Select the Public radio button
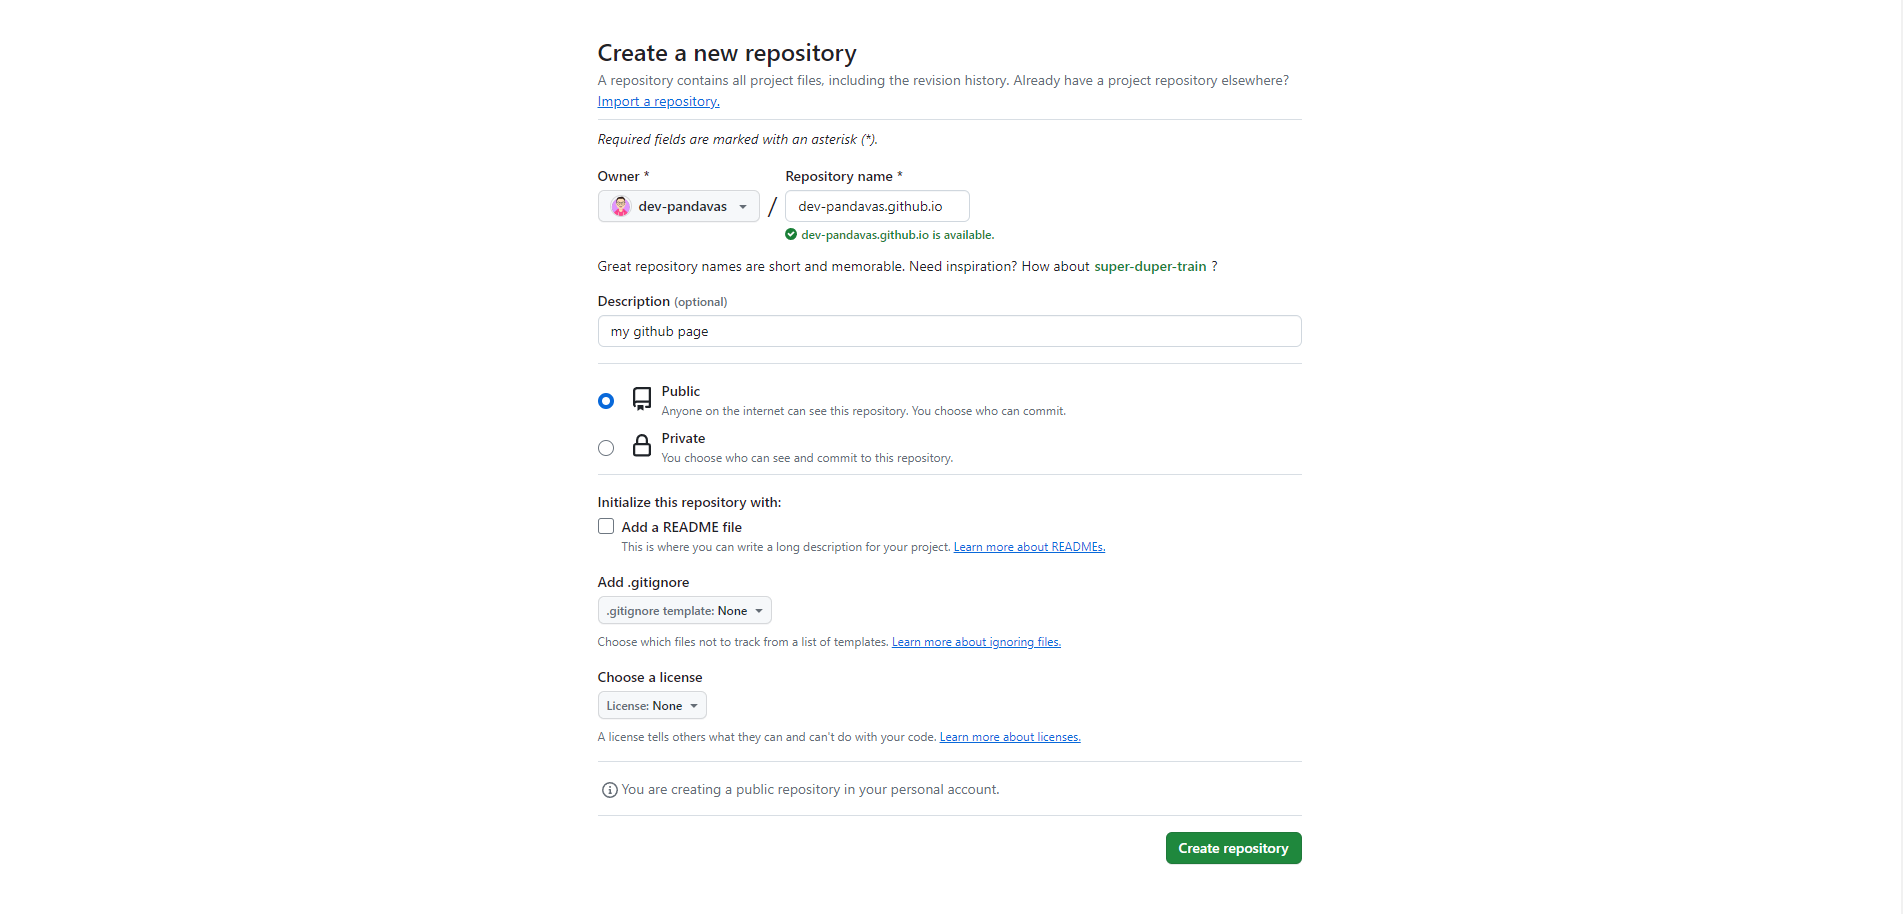 pyautogui.click(x=605, y=400)
